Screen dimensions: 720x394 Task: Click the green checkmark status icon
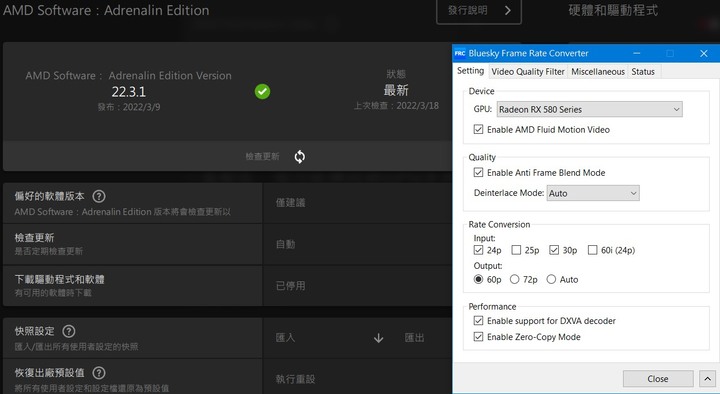pos(262,91)
